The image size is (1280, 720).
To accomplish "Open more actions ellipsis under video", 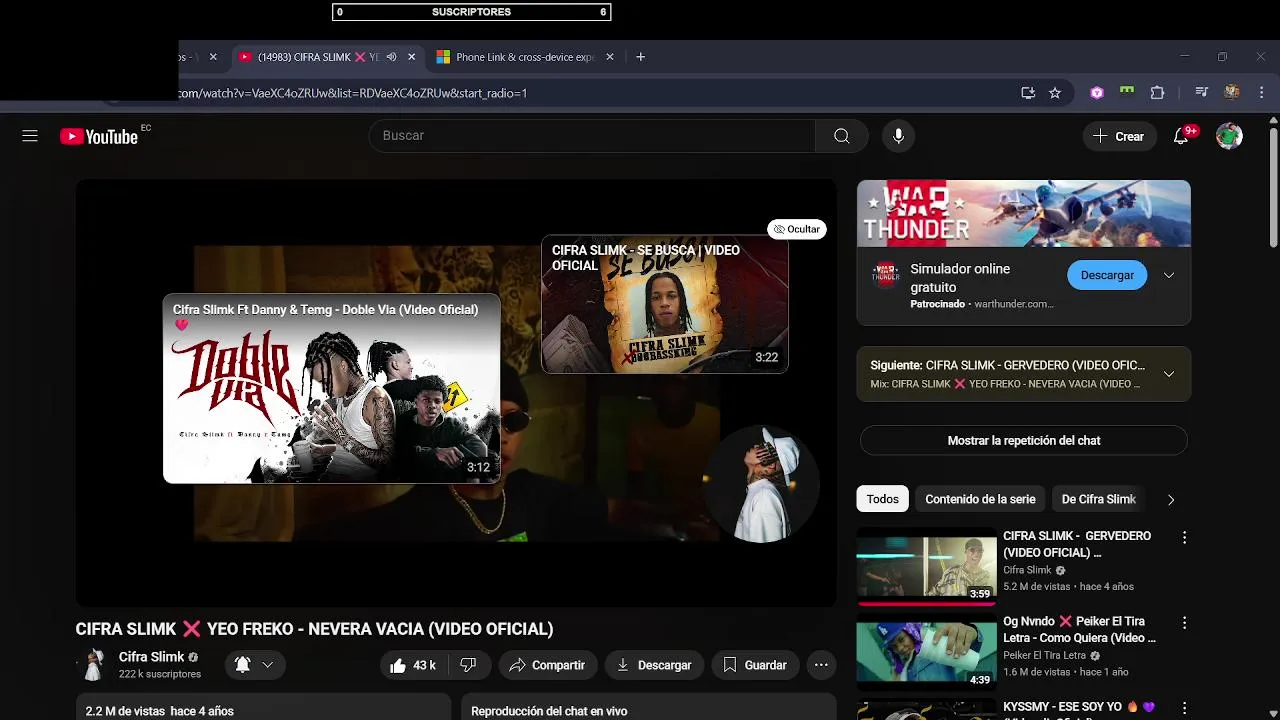I will [x=821, y=665].
